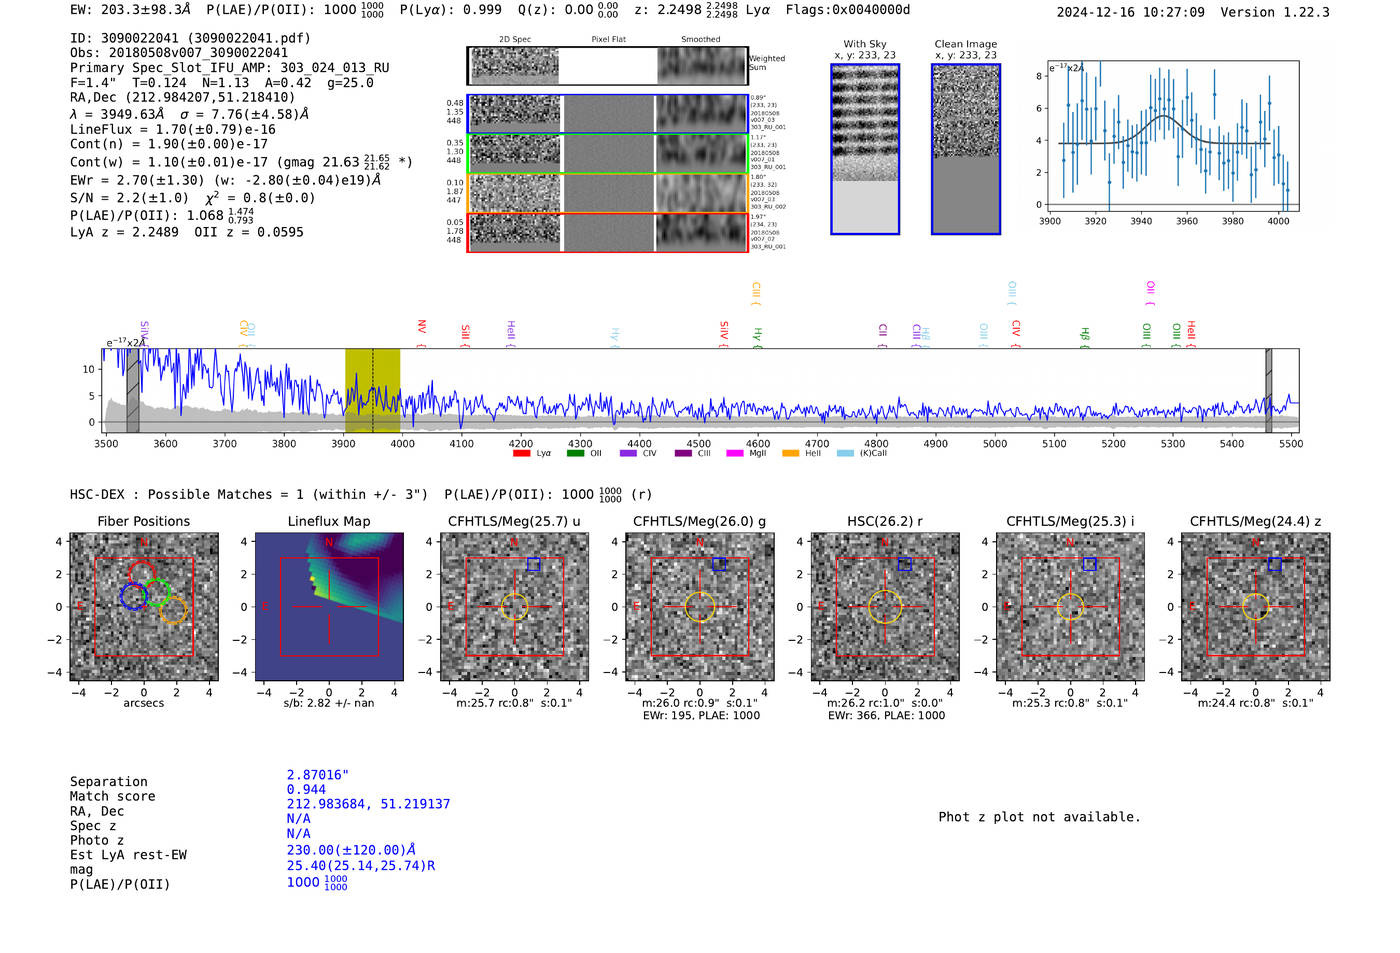
Task: Click the orange fiber circle in Fiber Positions
Action: 173,610
